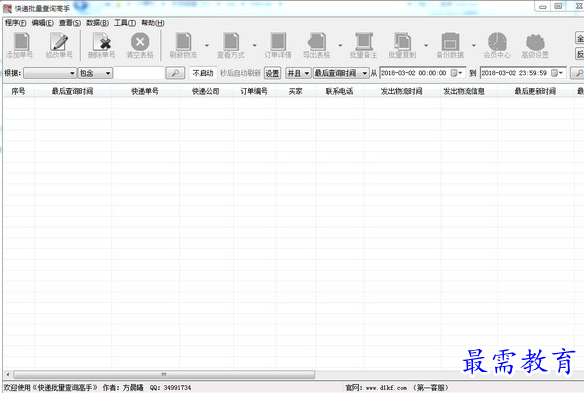This screenshot has height=393, width=584.
Task: Click the 联系电话 column header
Action: point(340,91)
